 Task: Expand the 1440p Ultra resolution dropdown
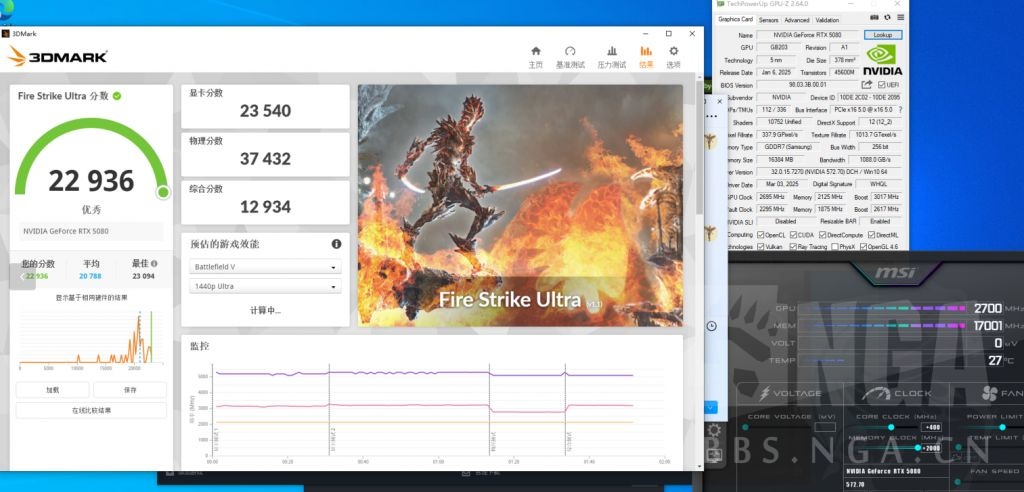(265, 287)
